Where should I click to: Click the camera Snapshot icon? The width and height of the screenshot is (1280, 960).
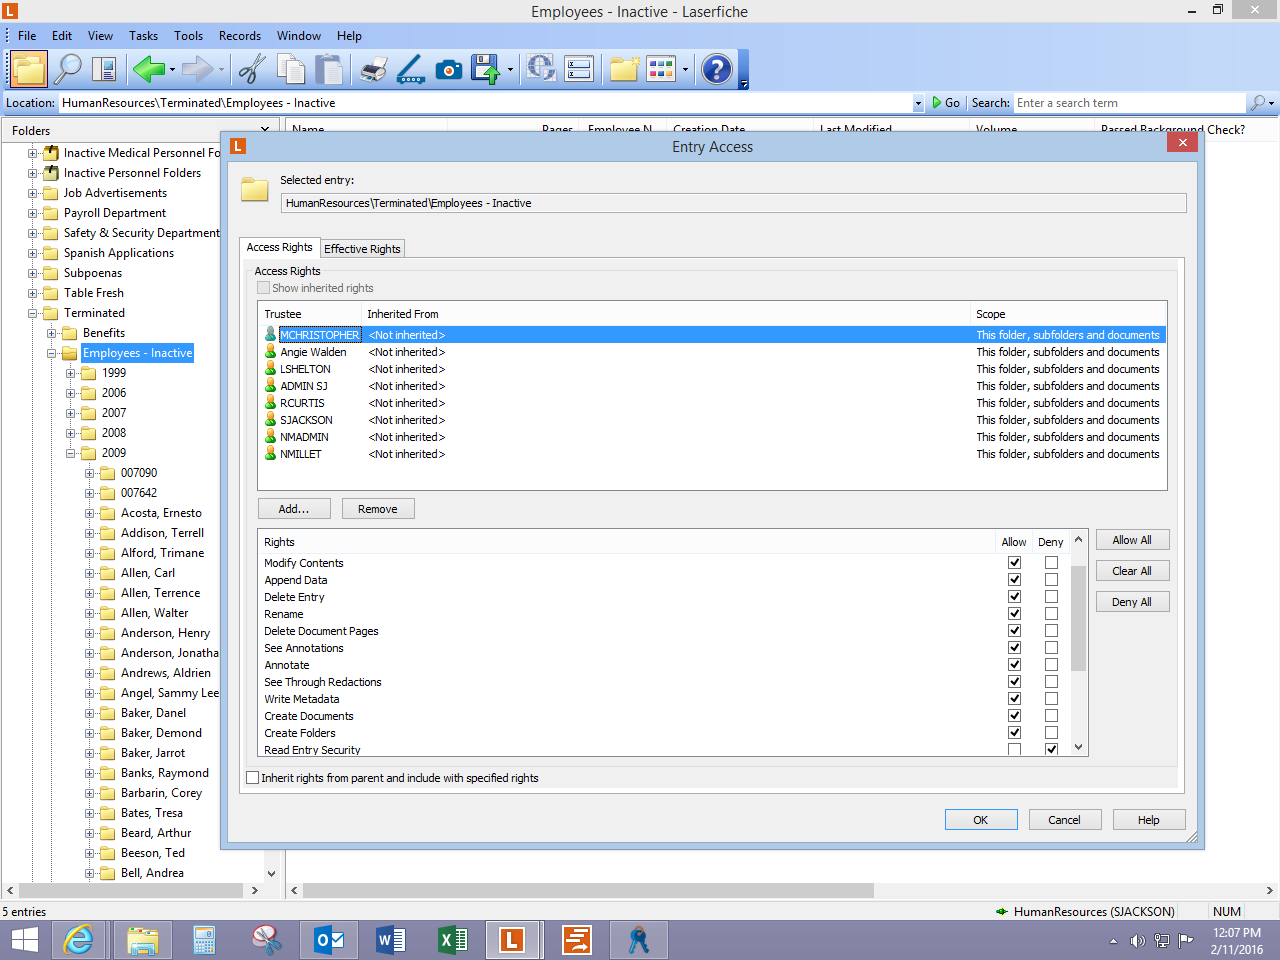449,69
